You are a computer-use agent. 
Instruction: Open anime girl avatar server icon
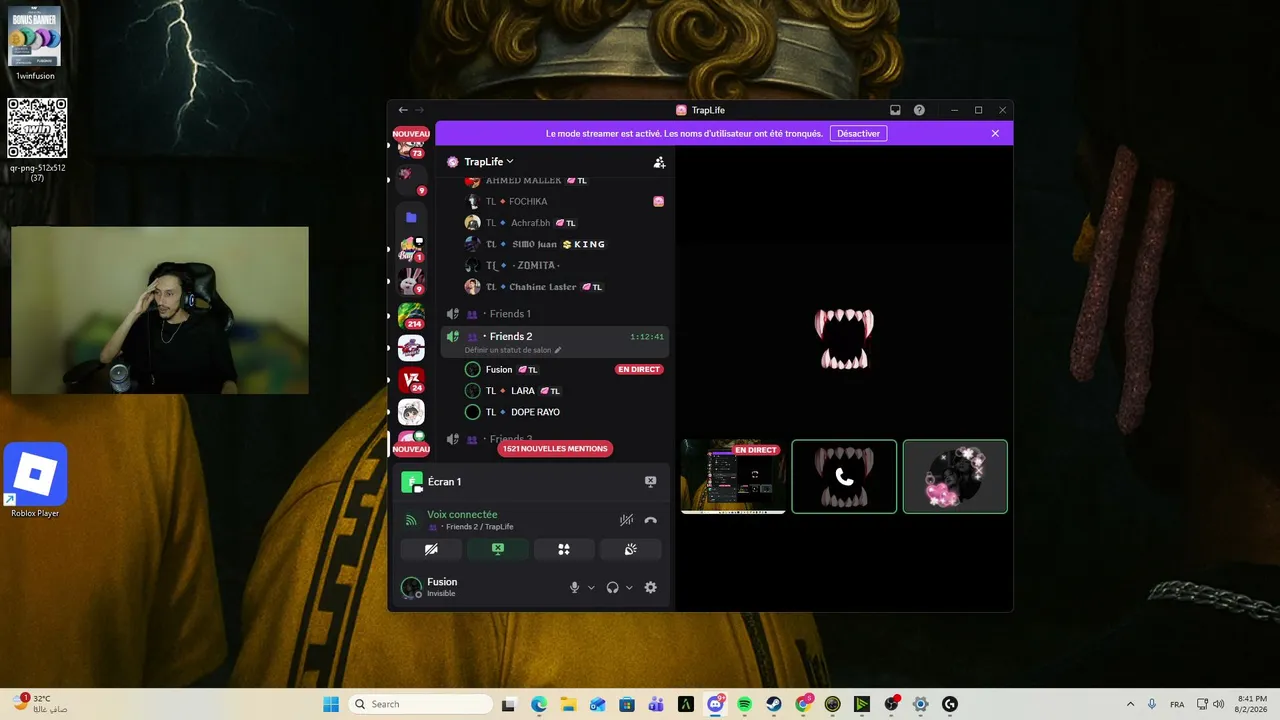411,412
